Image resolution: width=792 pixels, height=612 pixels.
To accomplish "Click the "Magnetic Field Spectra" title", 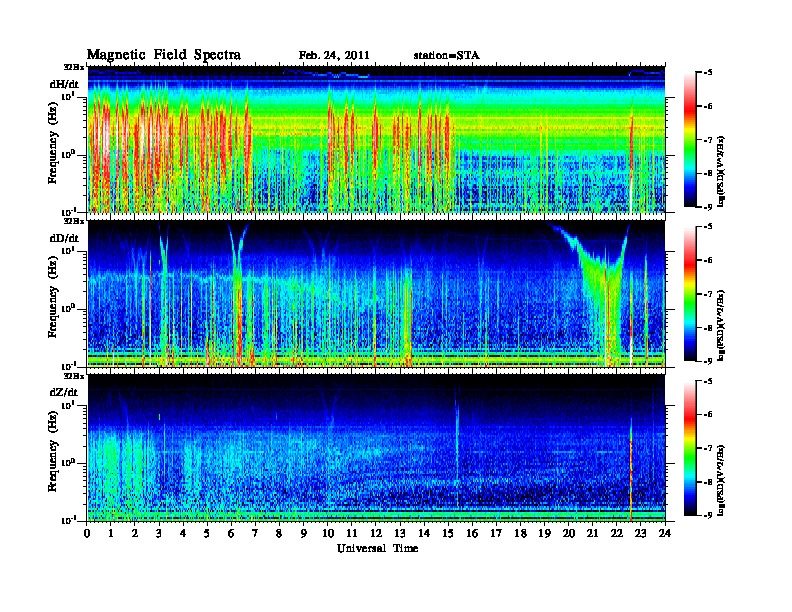I will pos(164,55).
